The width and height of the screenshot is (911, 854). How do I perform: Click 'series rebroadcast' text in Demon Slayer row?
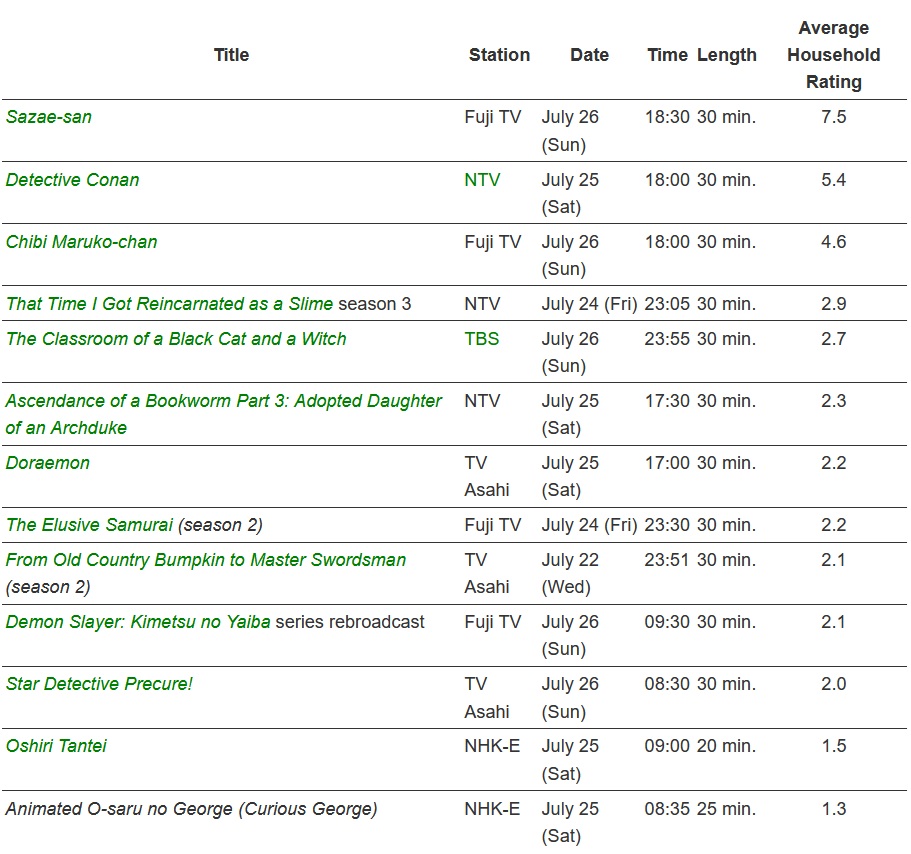[350, 622]
